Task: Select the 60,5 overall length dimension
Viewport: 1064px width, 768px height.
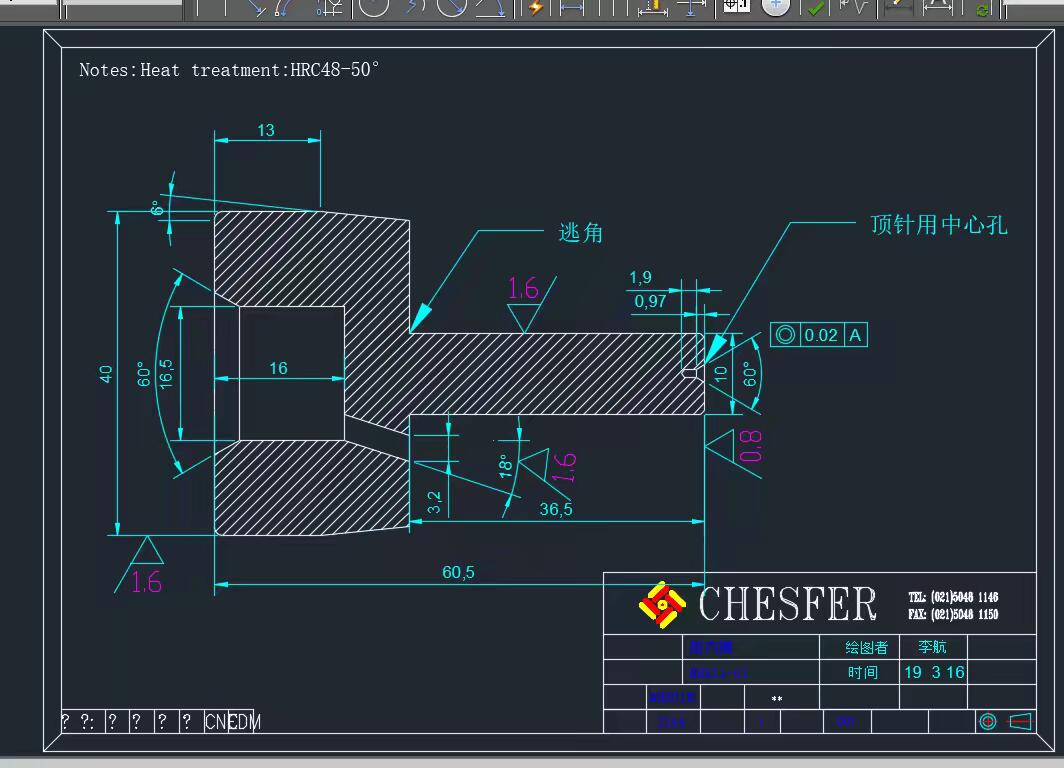Action: tap(458, 572)
